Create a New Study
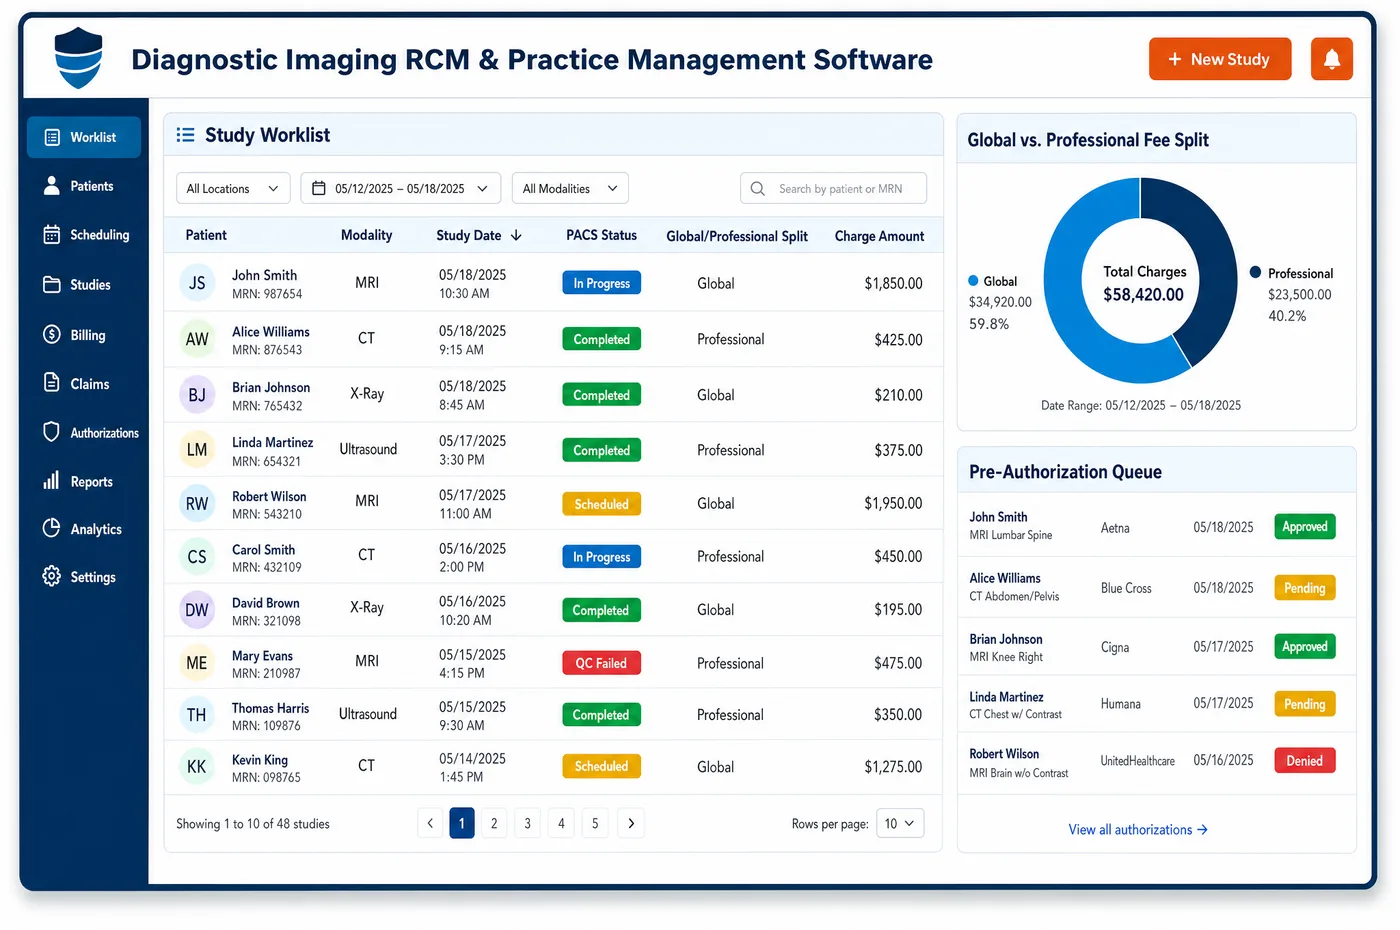This screenshot has height=930, width=1400. pos(1220,59)
